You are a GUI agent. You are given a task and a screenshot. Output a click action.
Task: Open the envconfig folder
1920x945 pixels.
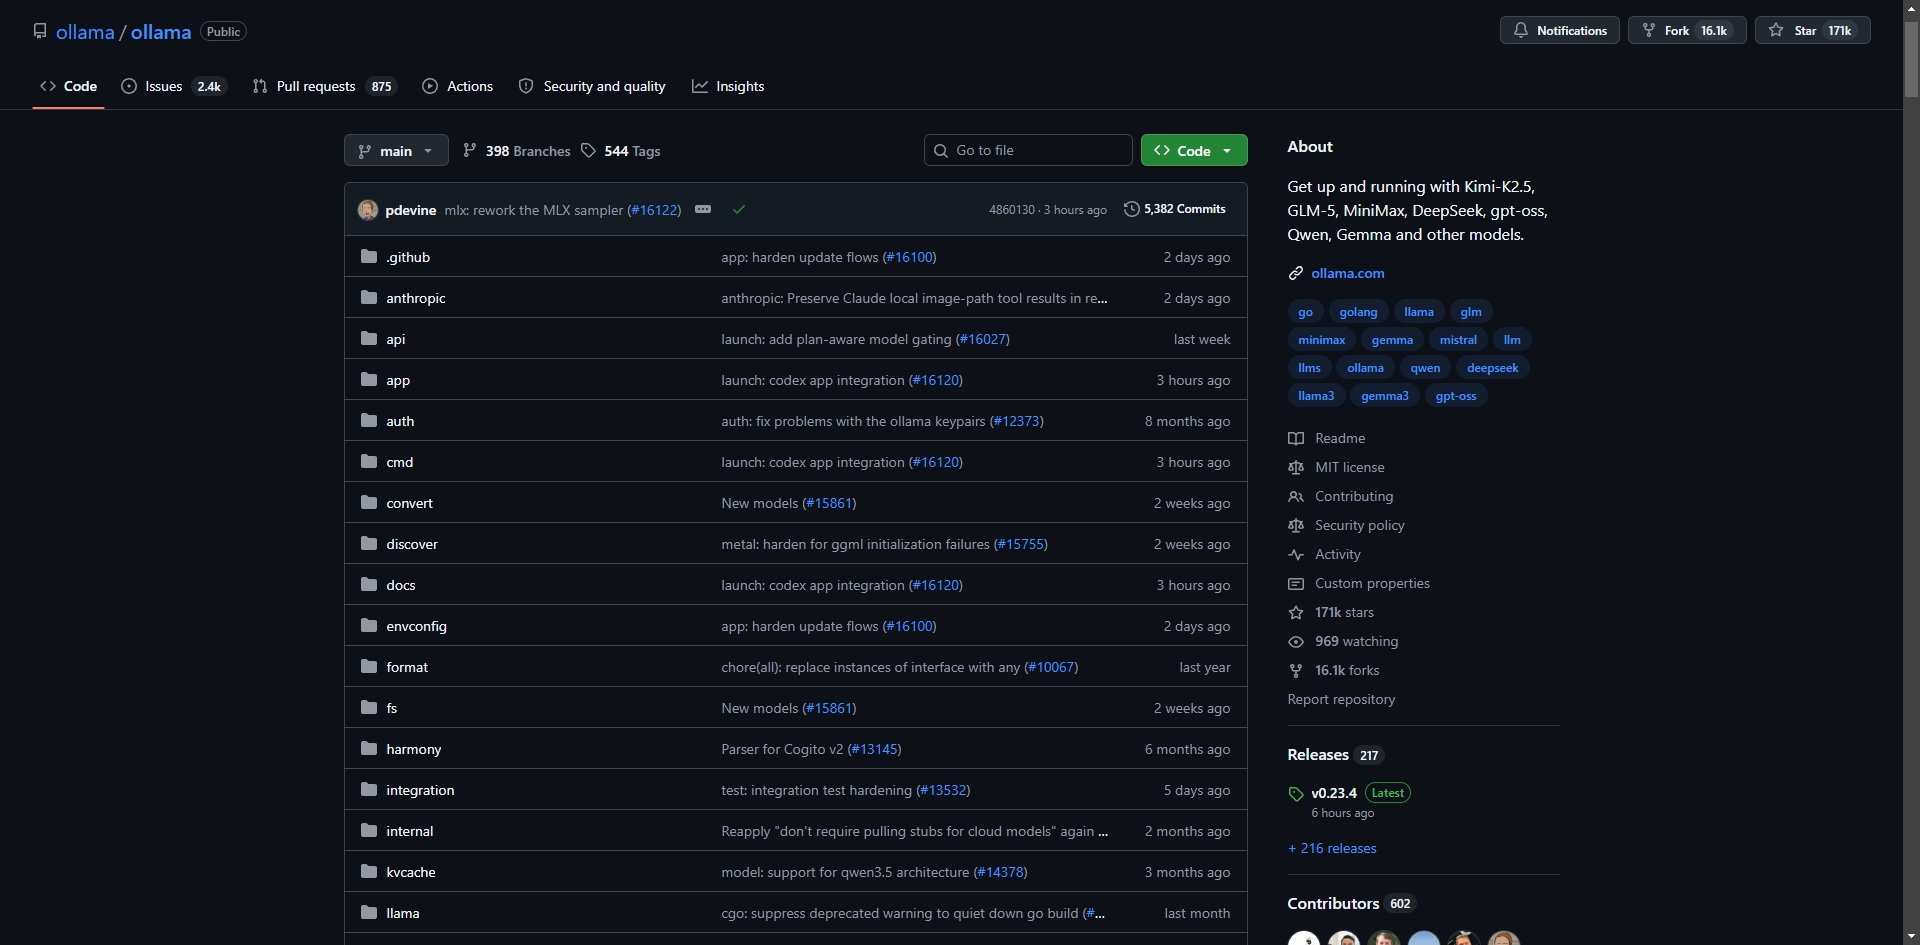(x=416, y=626)
